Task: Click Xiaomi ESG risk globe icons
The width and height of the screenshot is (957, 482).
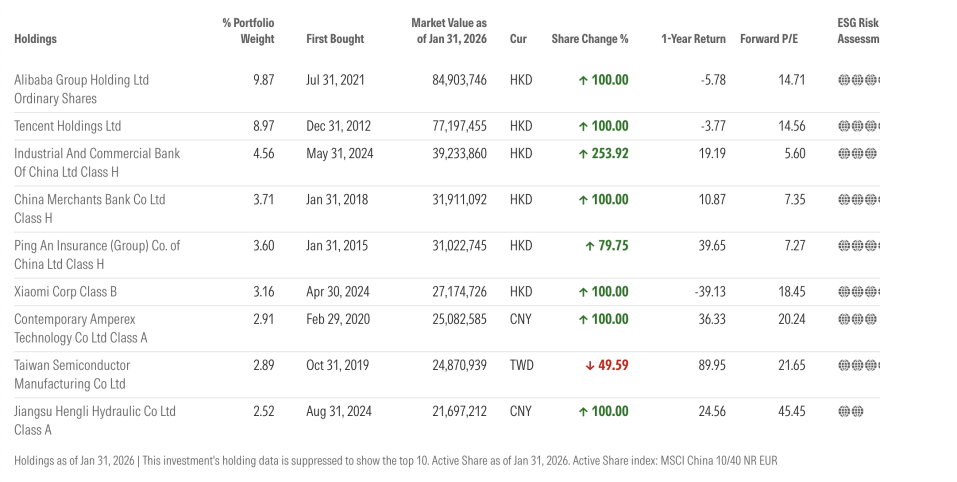Action: click(858, 292)
